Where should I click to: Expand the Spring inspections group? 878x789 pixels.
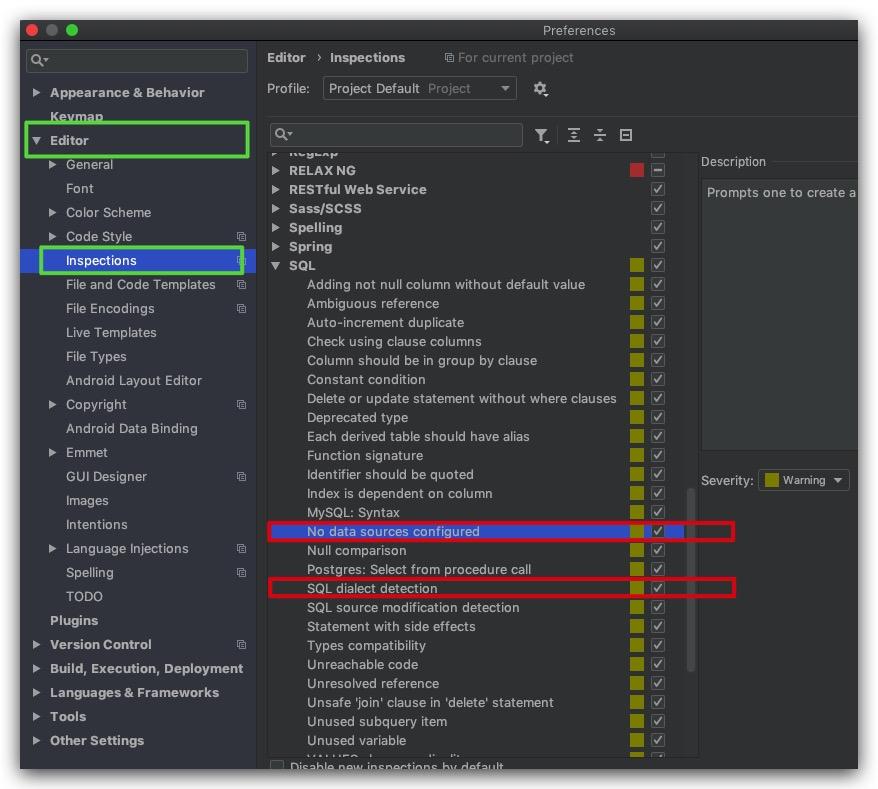pos(275,246)
